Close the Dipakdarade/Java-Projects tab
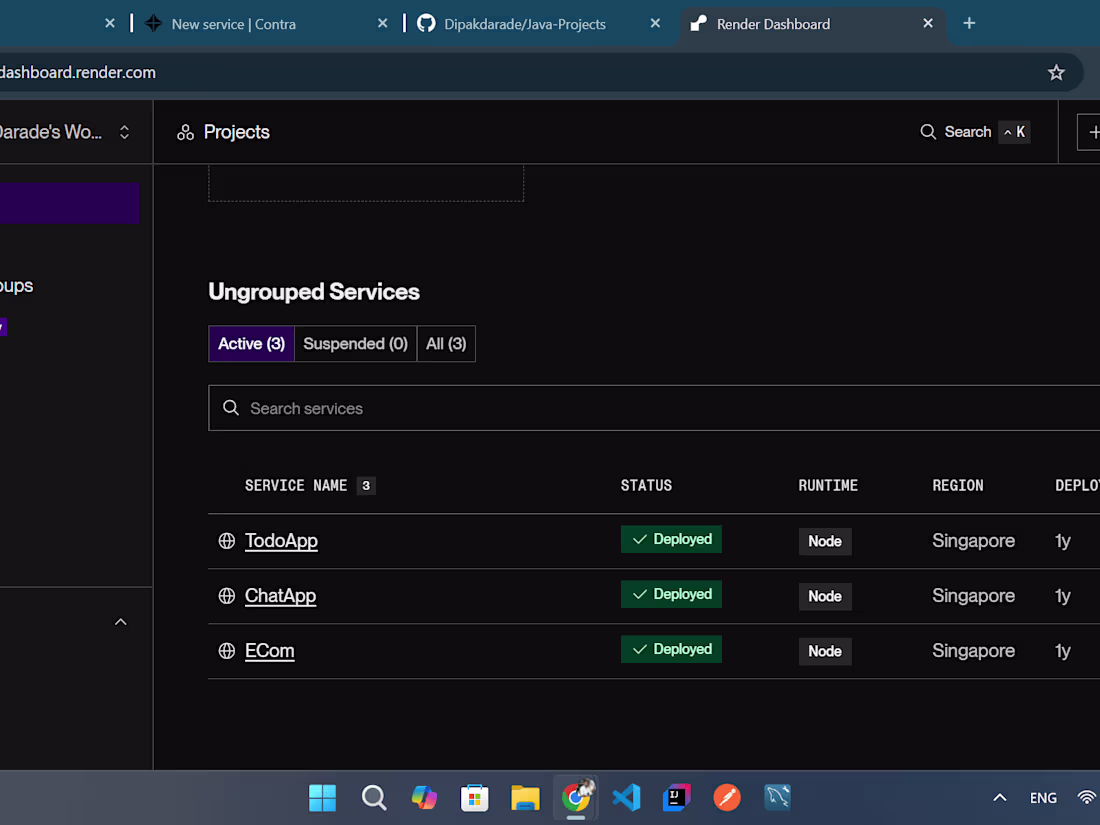 click(655, 23)
